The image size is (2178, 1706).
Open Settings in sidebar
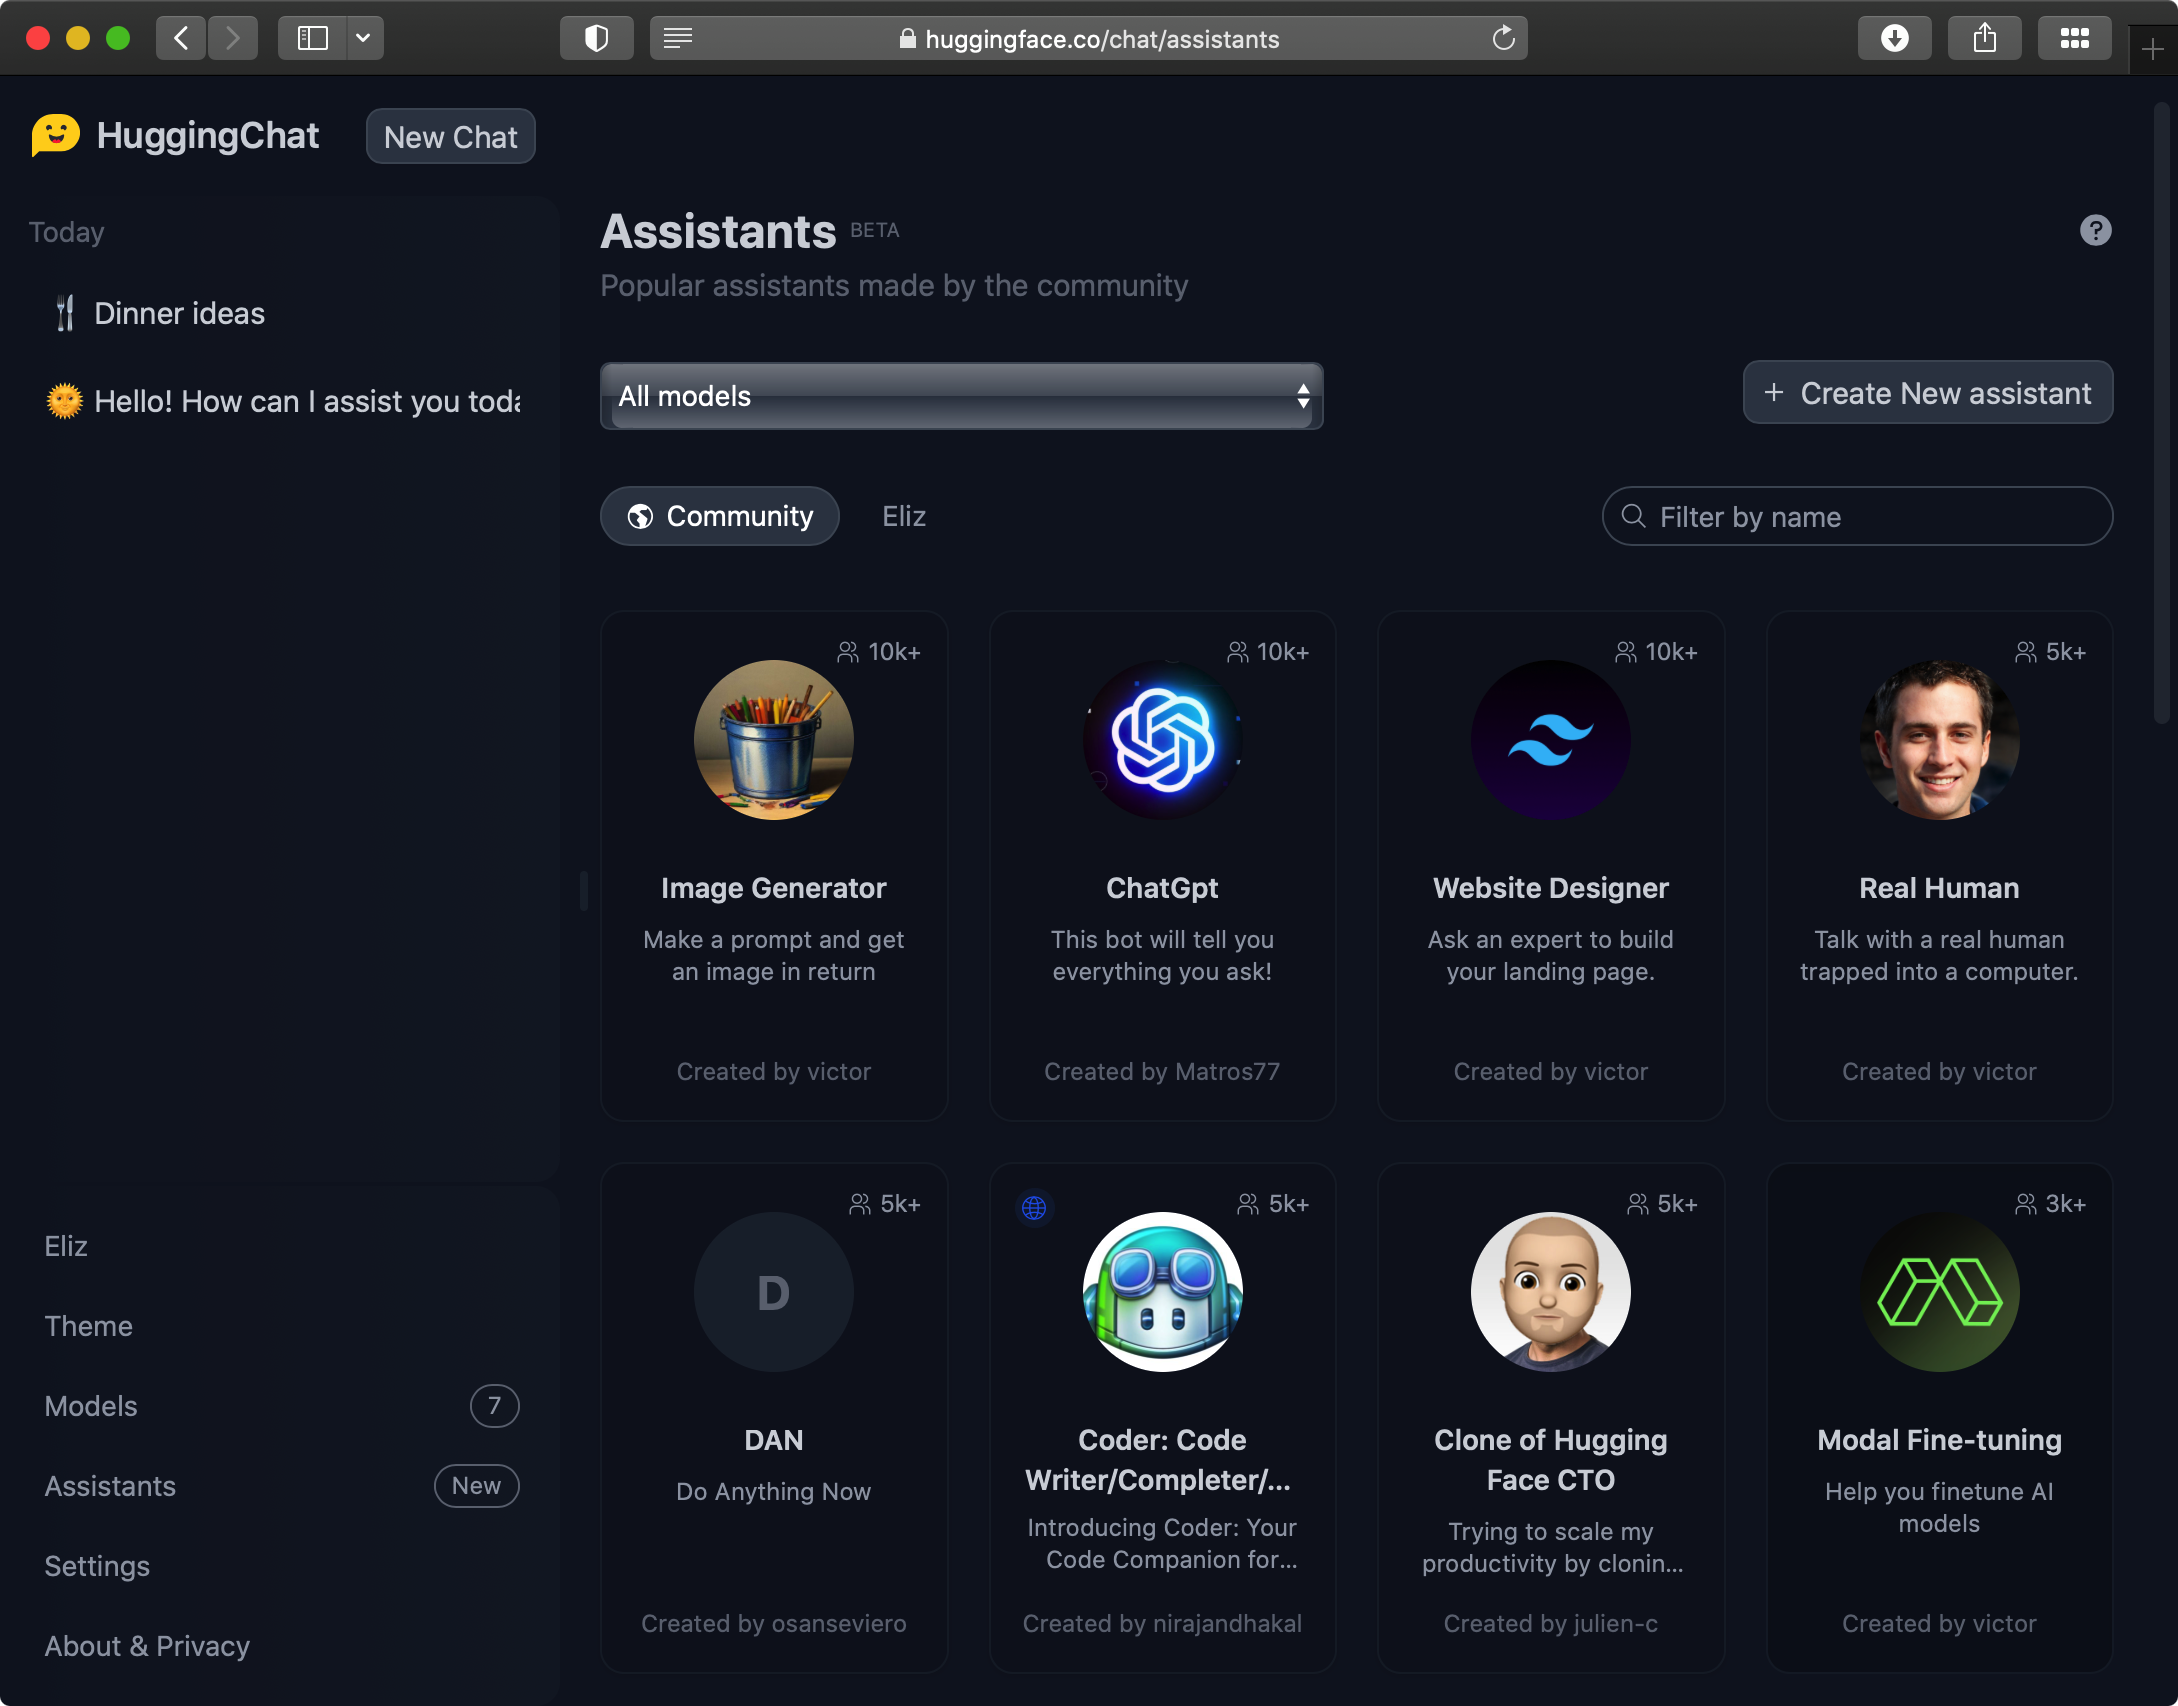97,1566
